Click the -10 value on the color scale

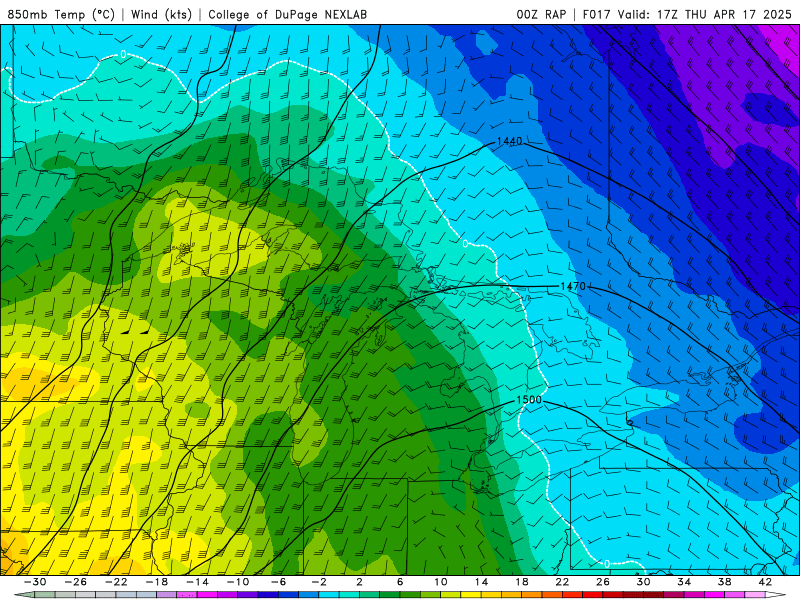pos(238,582)
